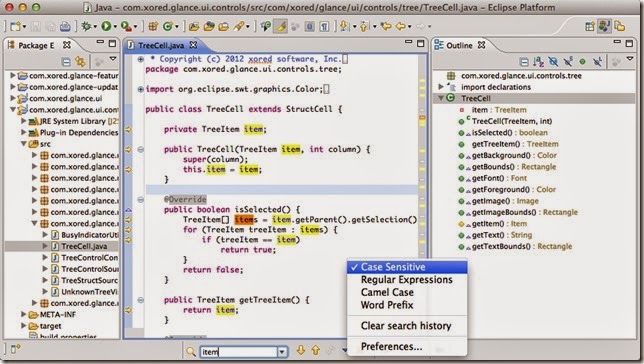
Task: Expand the META-INF folder
Action: [x=23, y=314]
